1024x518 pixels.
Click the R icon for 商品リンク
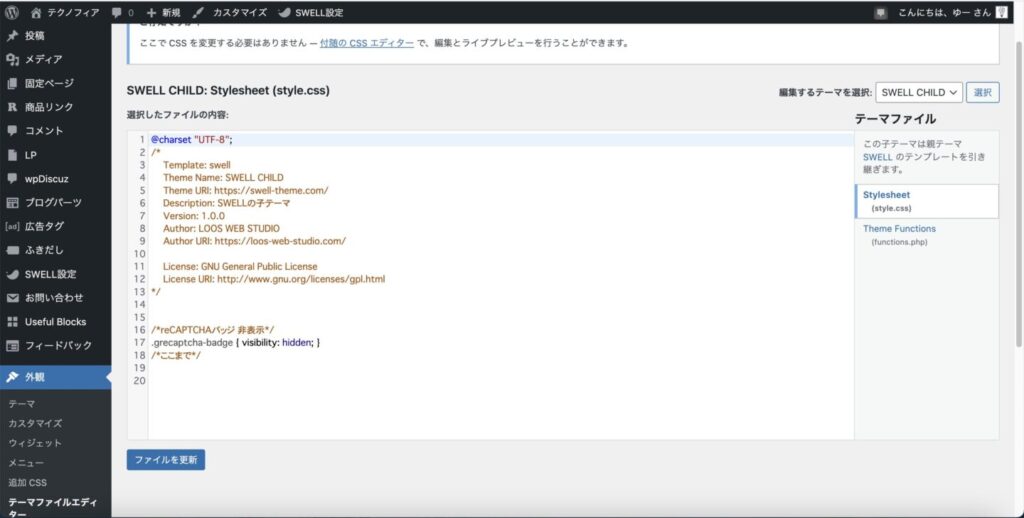(x=12, y=107)
